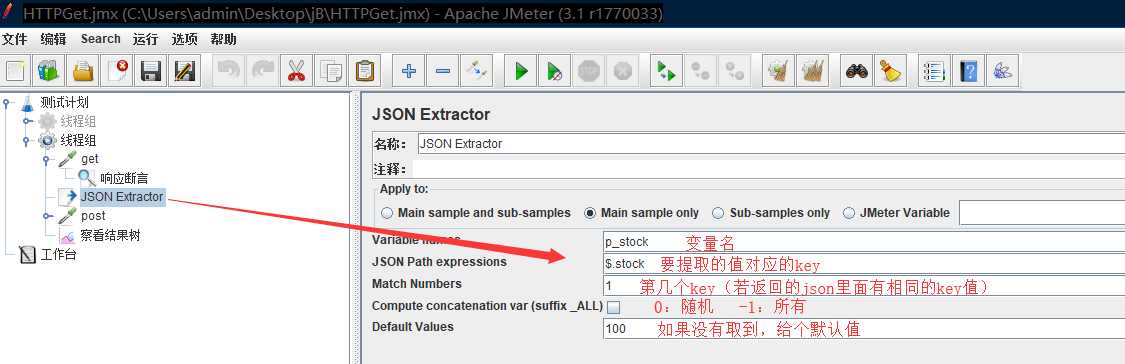Select 测试计划 in the tree
Image resolution: width=1125 pixels, height=364 pixels.
65,103
